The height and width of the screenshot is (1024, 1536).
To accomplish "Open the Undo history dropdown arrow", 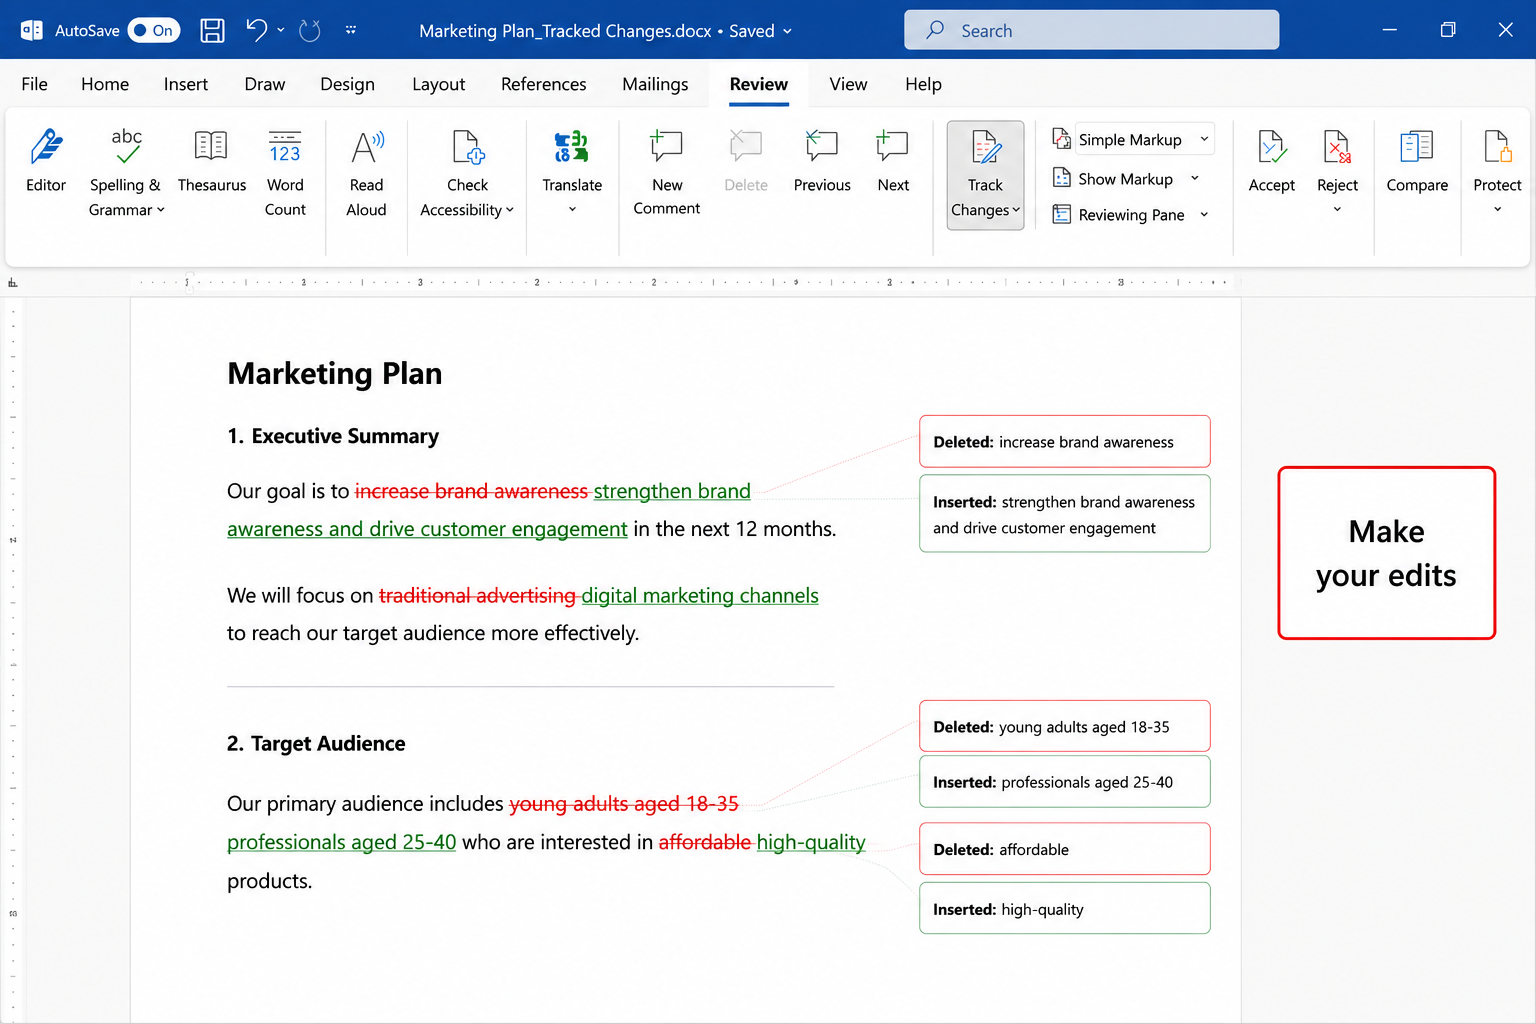I will point(281,31).
